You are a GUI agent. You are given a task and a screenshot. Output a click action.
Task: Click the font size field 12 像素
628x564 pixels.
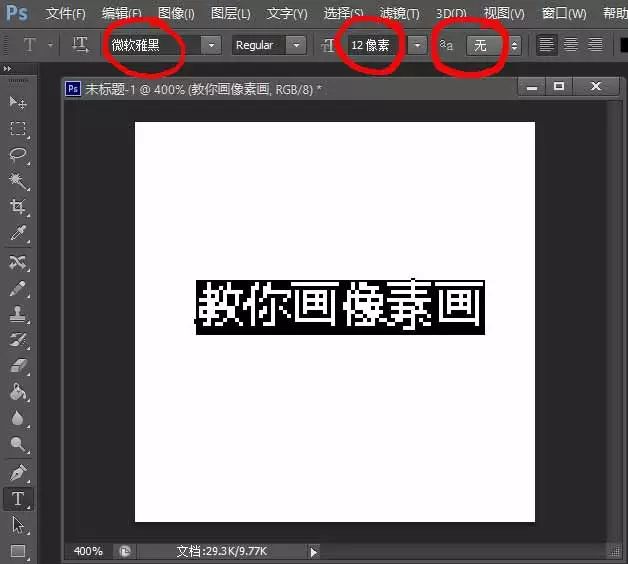pos(377,45)
